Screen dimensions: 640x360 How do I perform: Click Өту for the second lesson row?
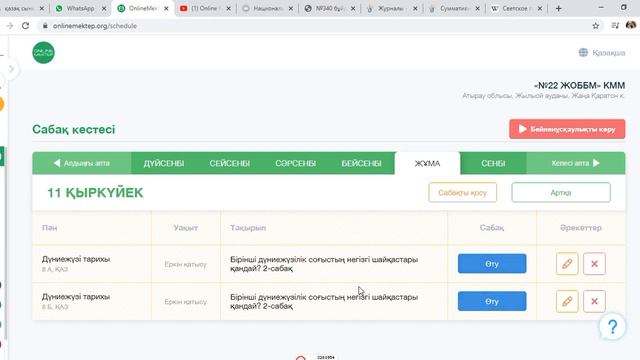click(492, 301)
